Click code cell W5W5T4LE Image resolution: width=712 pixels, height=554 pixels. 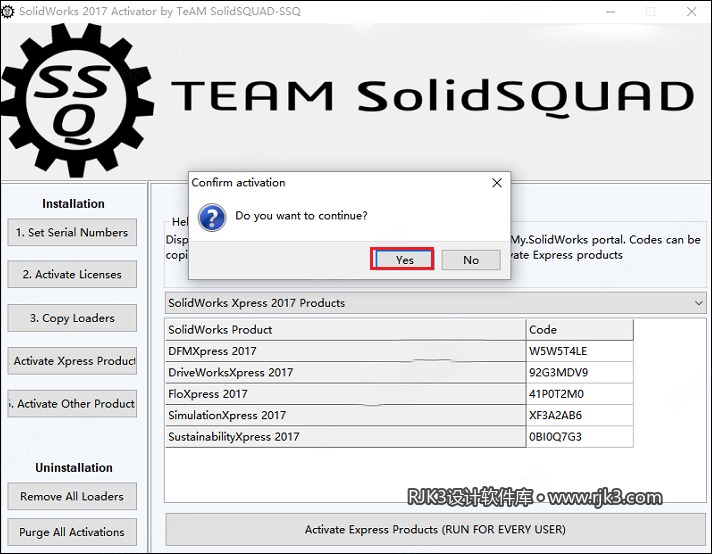pos(579,351)
